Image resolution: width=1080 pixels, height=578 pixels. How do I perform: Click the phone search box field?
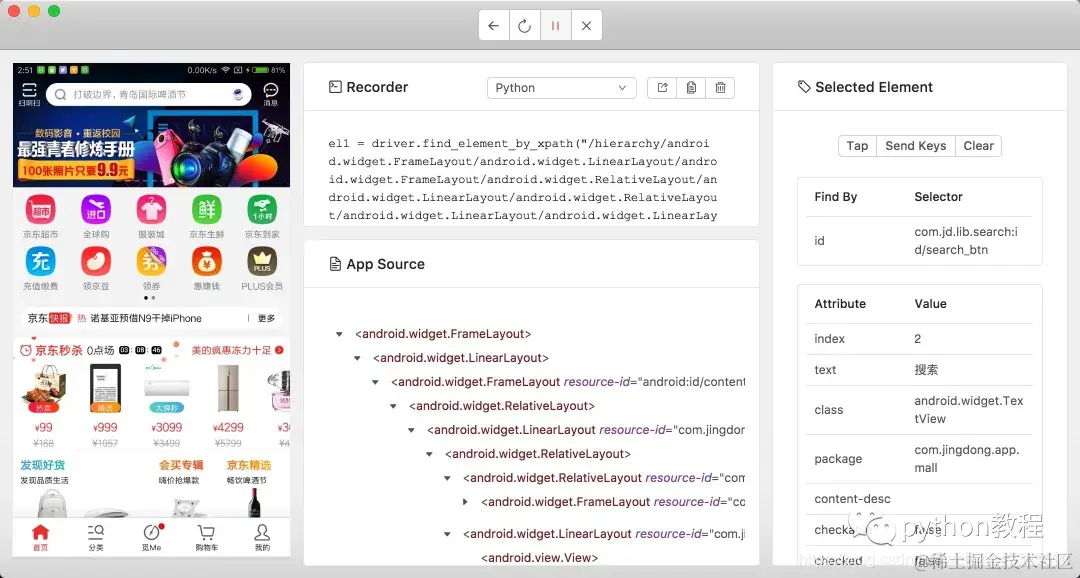148,94
